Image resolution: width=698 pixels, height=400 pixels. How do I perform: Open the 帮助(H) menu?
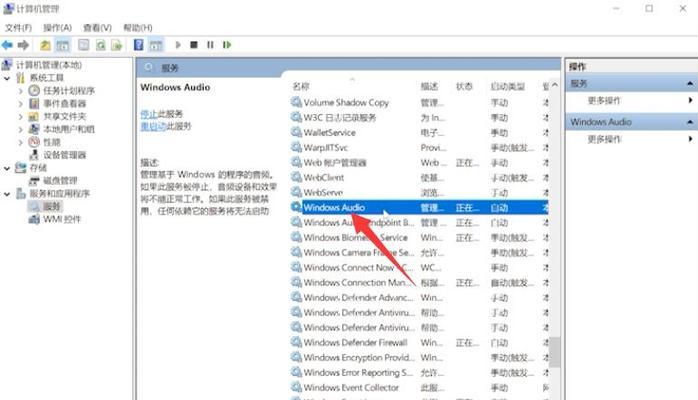138,28
